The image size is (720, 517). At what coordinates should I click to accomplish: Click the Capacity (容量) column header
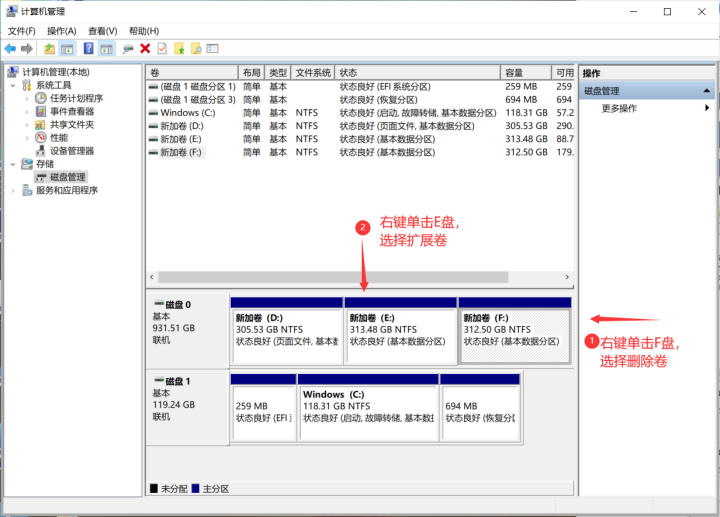526,73
